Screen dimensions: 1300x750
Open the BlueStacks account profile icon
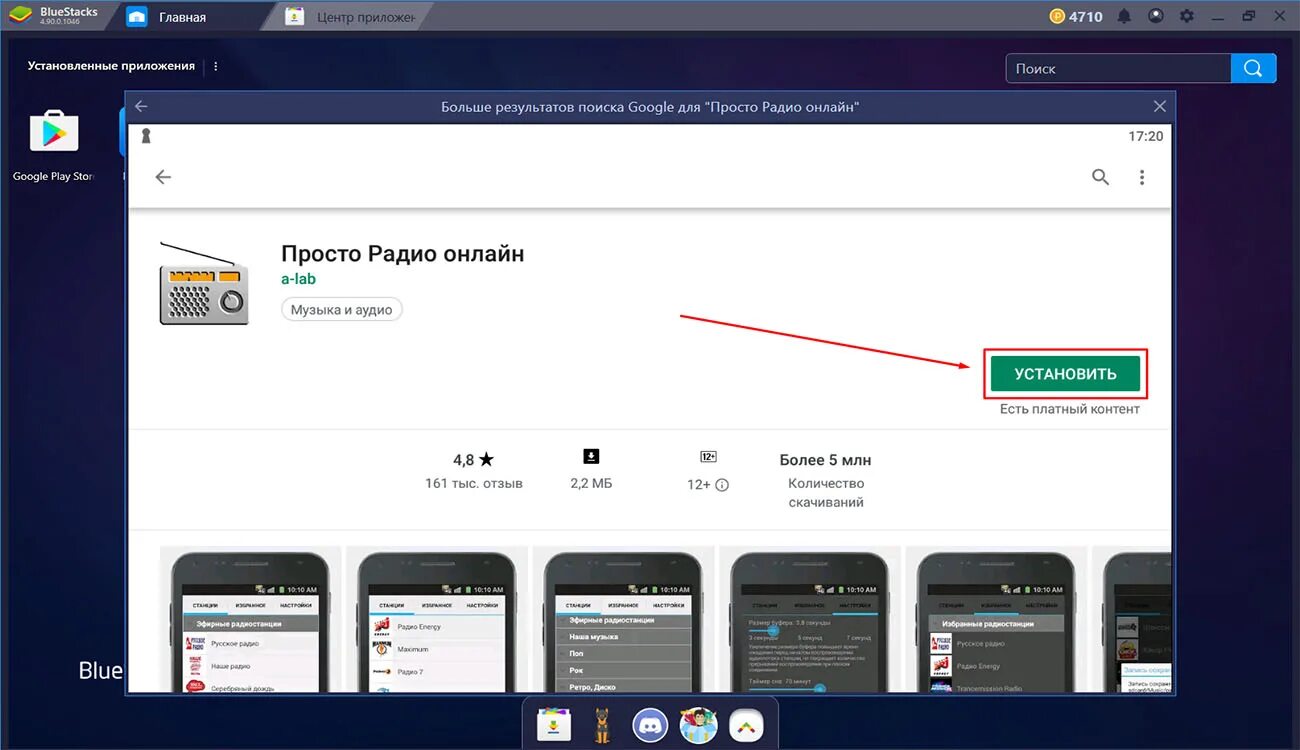coord(1156,17)
